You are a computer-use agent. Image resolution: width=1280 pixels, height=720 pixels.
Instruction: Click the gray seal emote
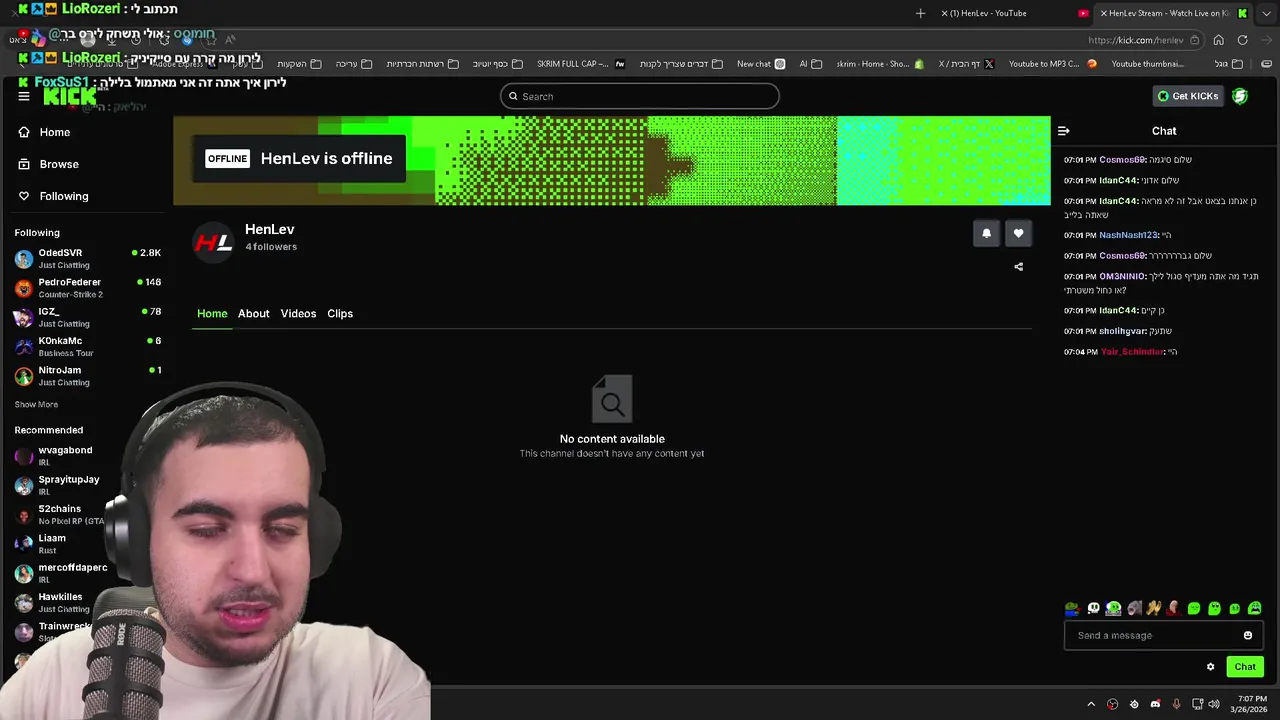pyautogui.click(x=1134, y=608)
